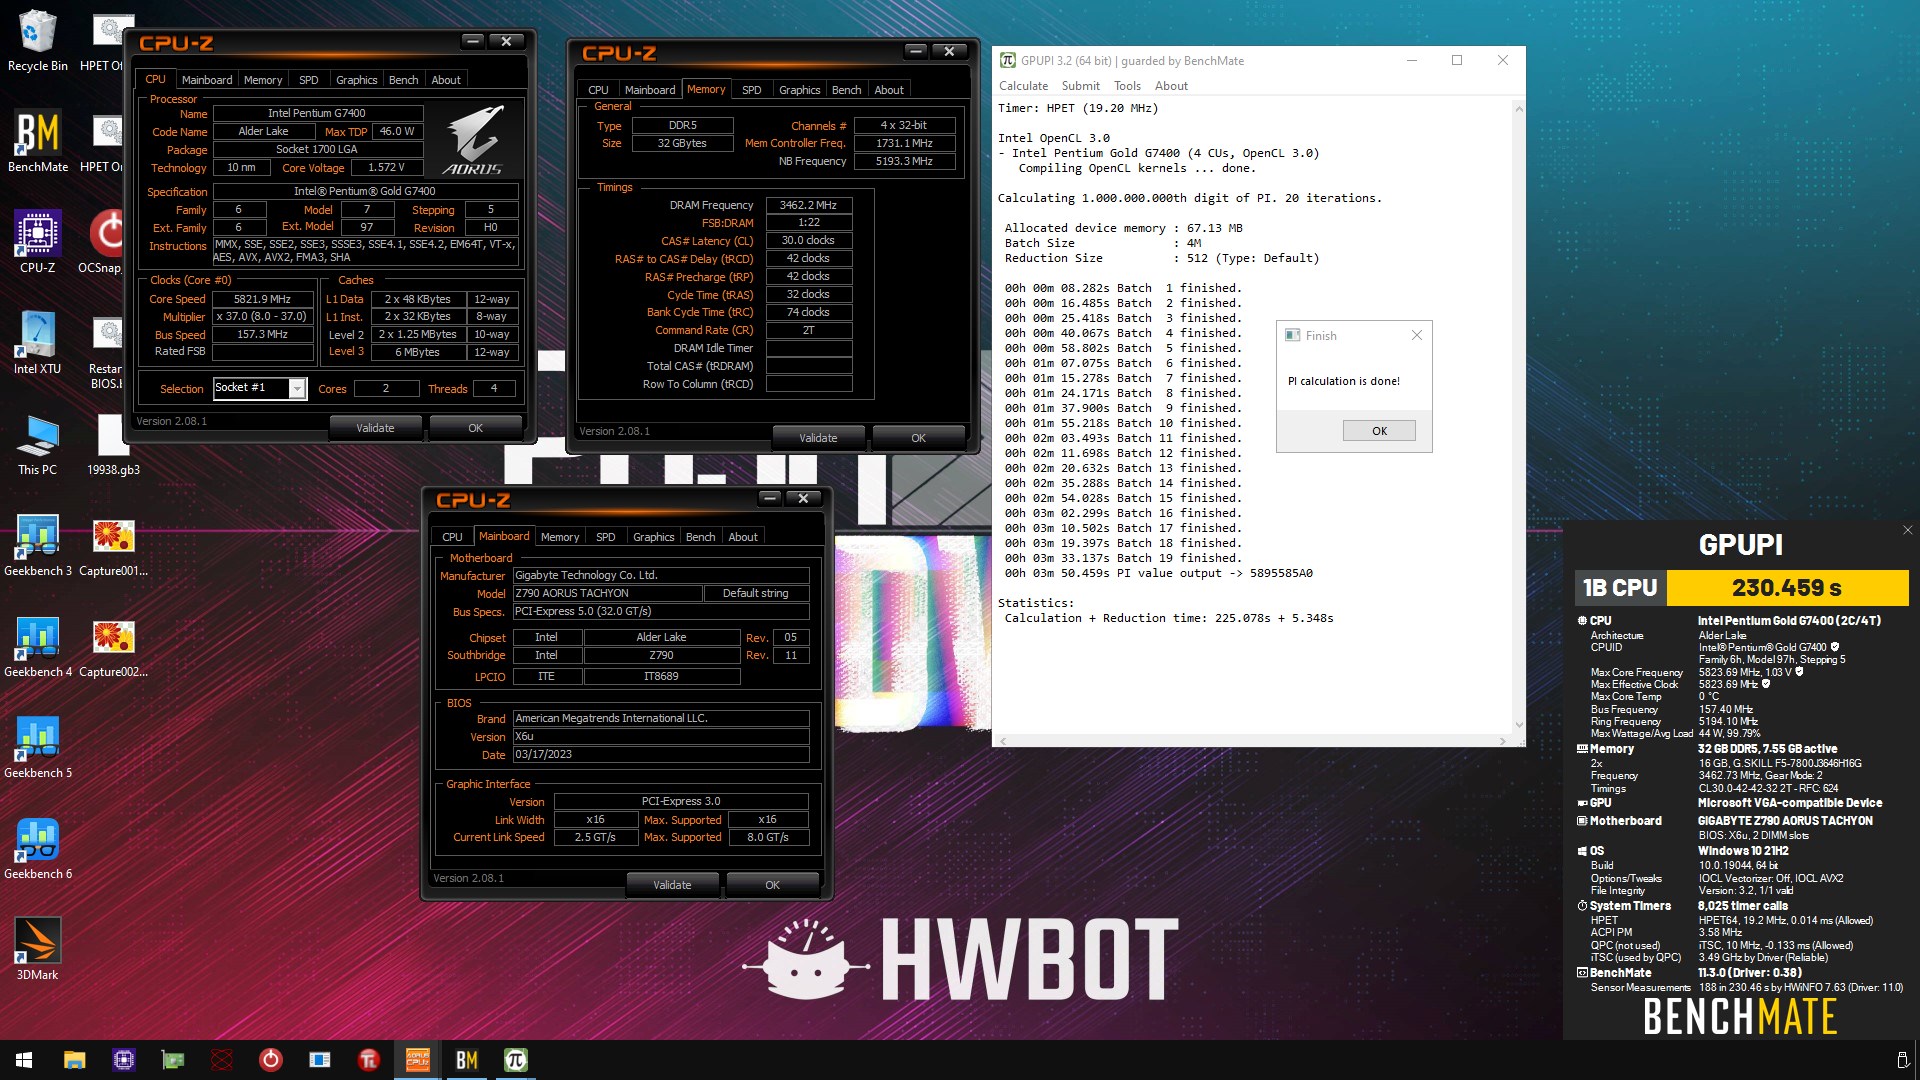Viewport: 1920px width, 1080px height.
Task: Click the DRAM Frequency 3462.2 MHz value
Action: tap(808, 205)
